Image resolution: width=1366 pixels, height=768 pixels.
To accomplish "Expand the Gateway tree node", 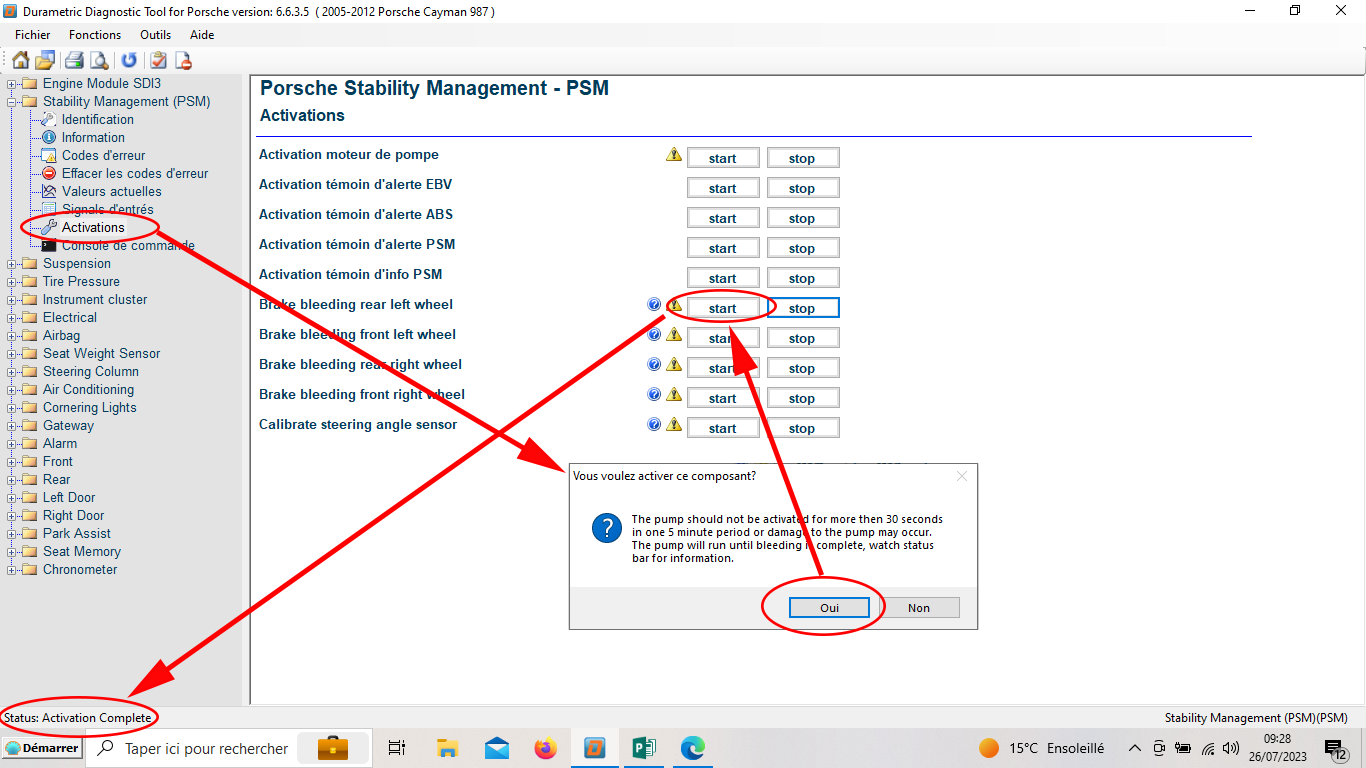I will tap(12, 425).
